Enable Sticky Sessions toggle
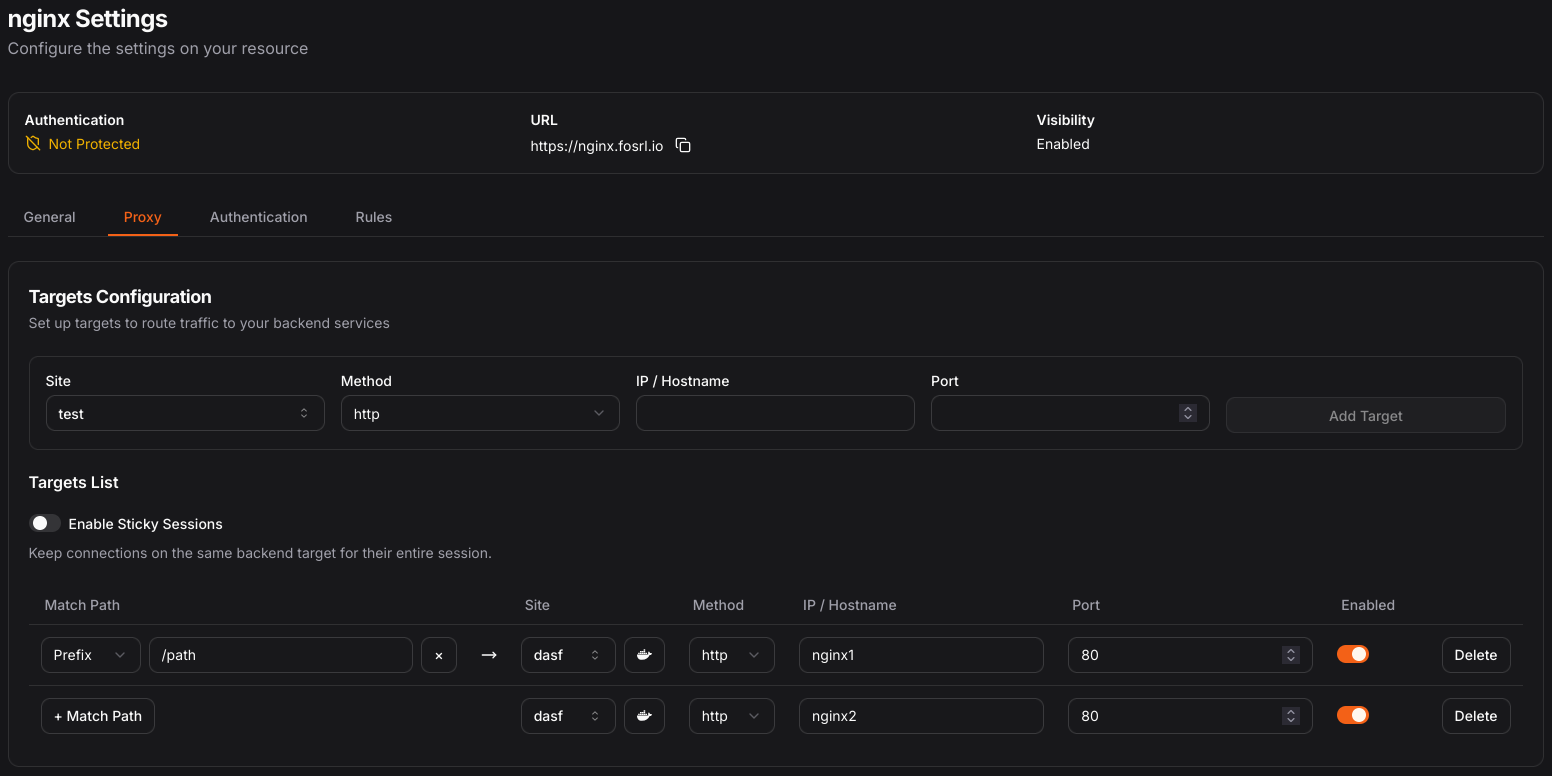Image resolution: width=1552 pixels, height=776 pixels. click(45, 524)
